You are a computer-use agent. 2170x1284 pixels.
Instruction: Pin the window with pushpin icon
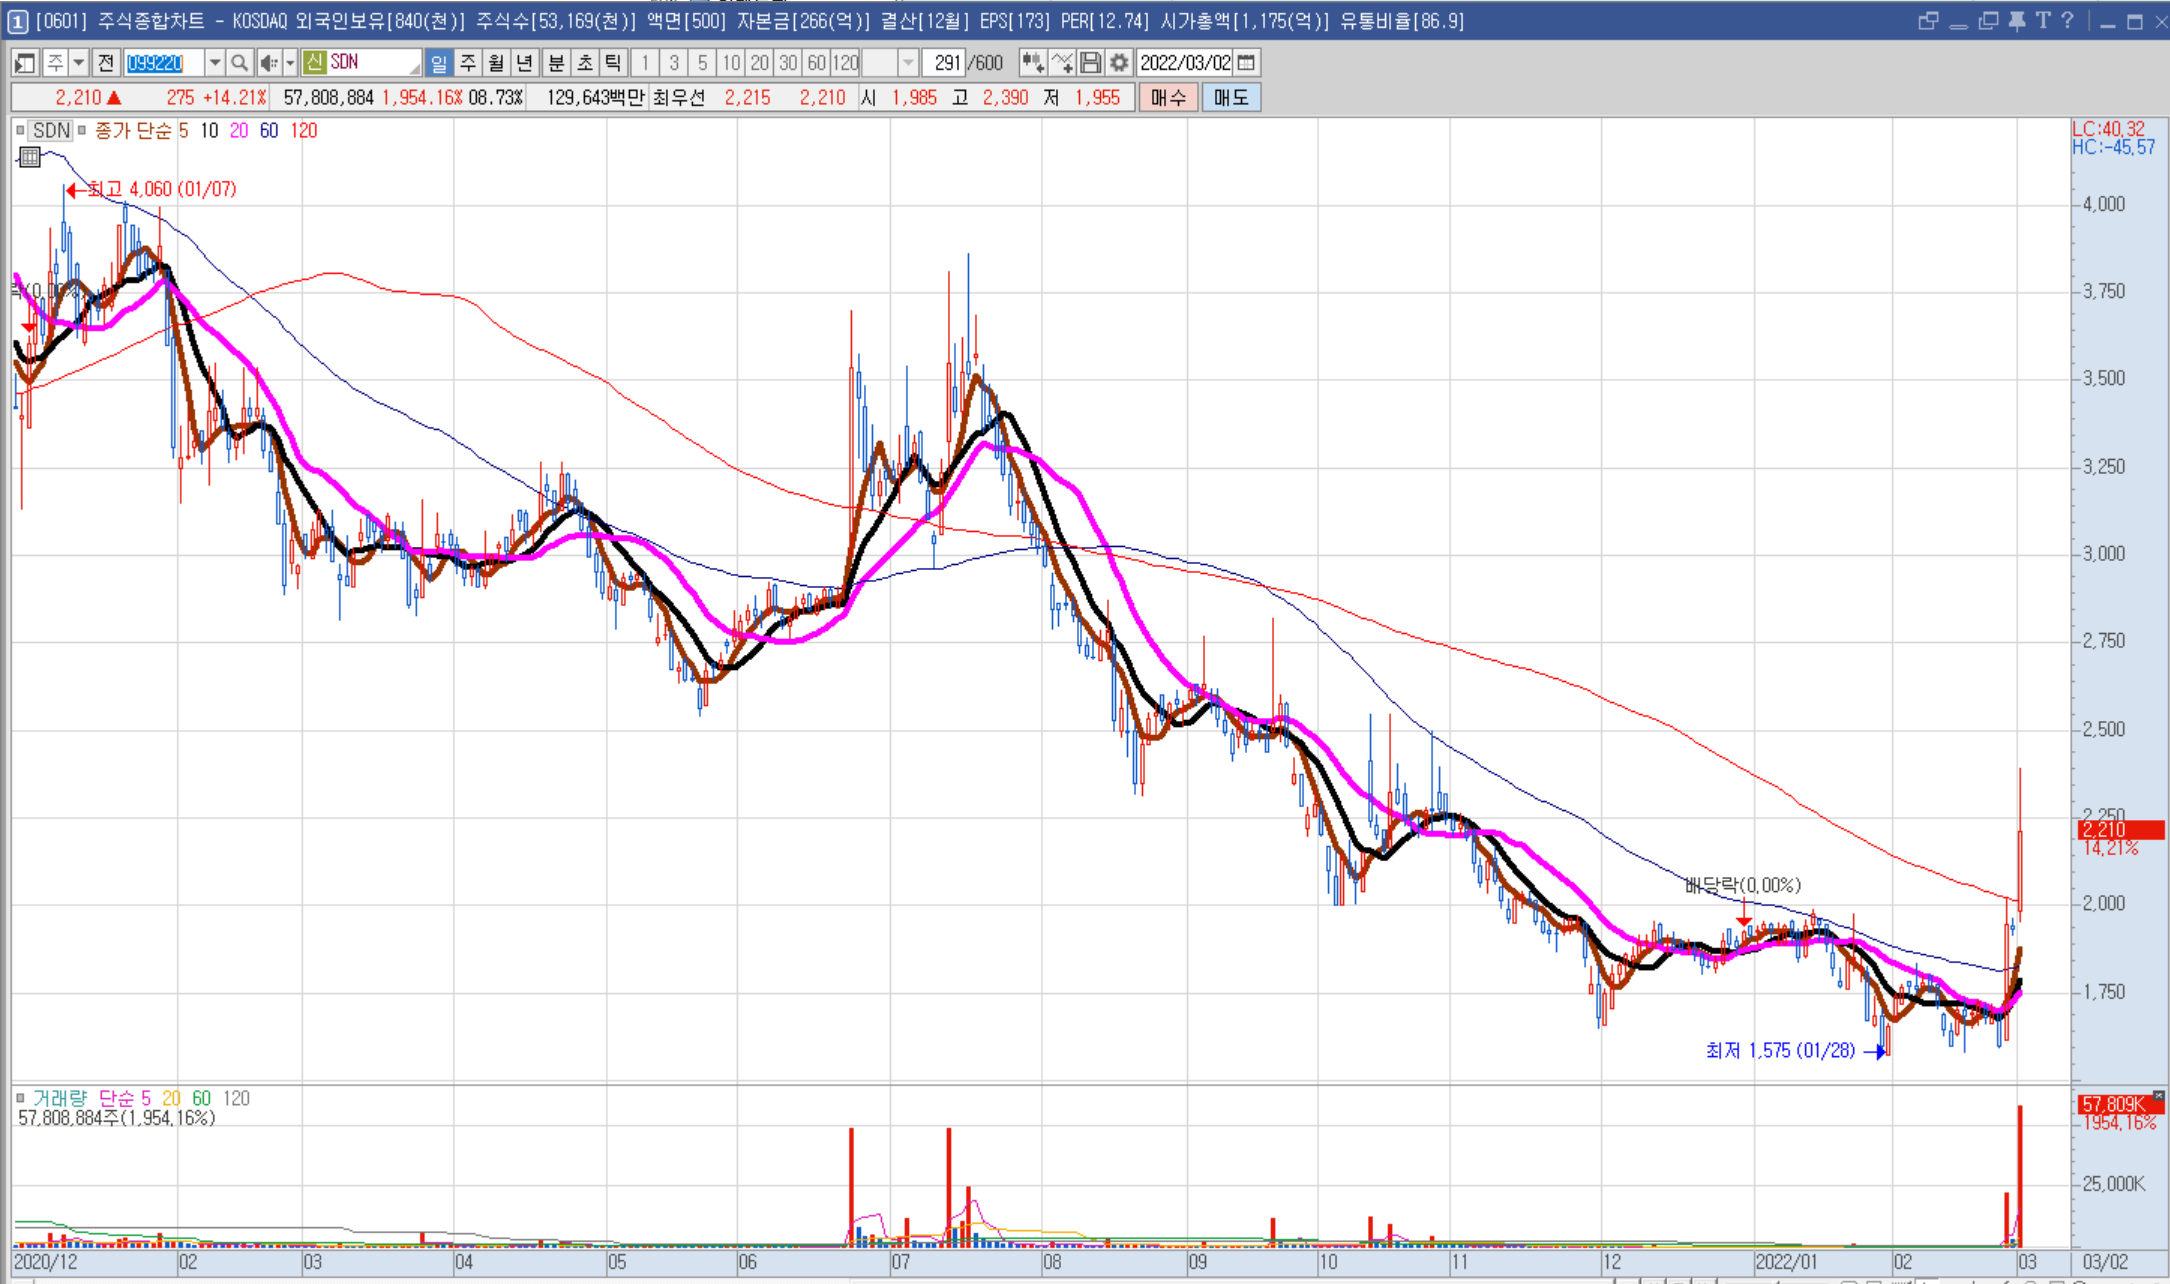tap(2016, 21)
